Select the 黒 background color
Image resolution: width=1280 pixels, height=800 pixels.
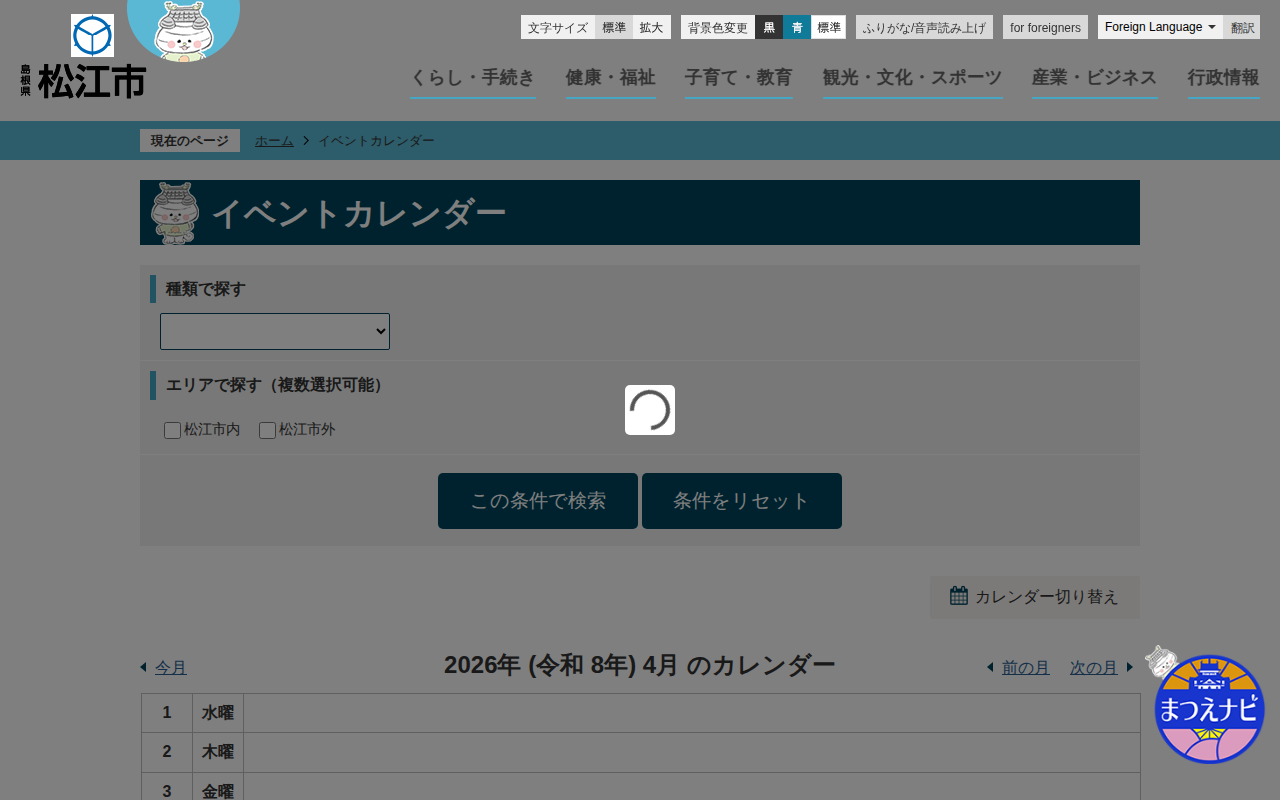pos(769,27)
